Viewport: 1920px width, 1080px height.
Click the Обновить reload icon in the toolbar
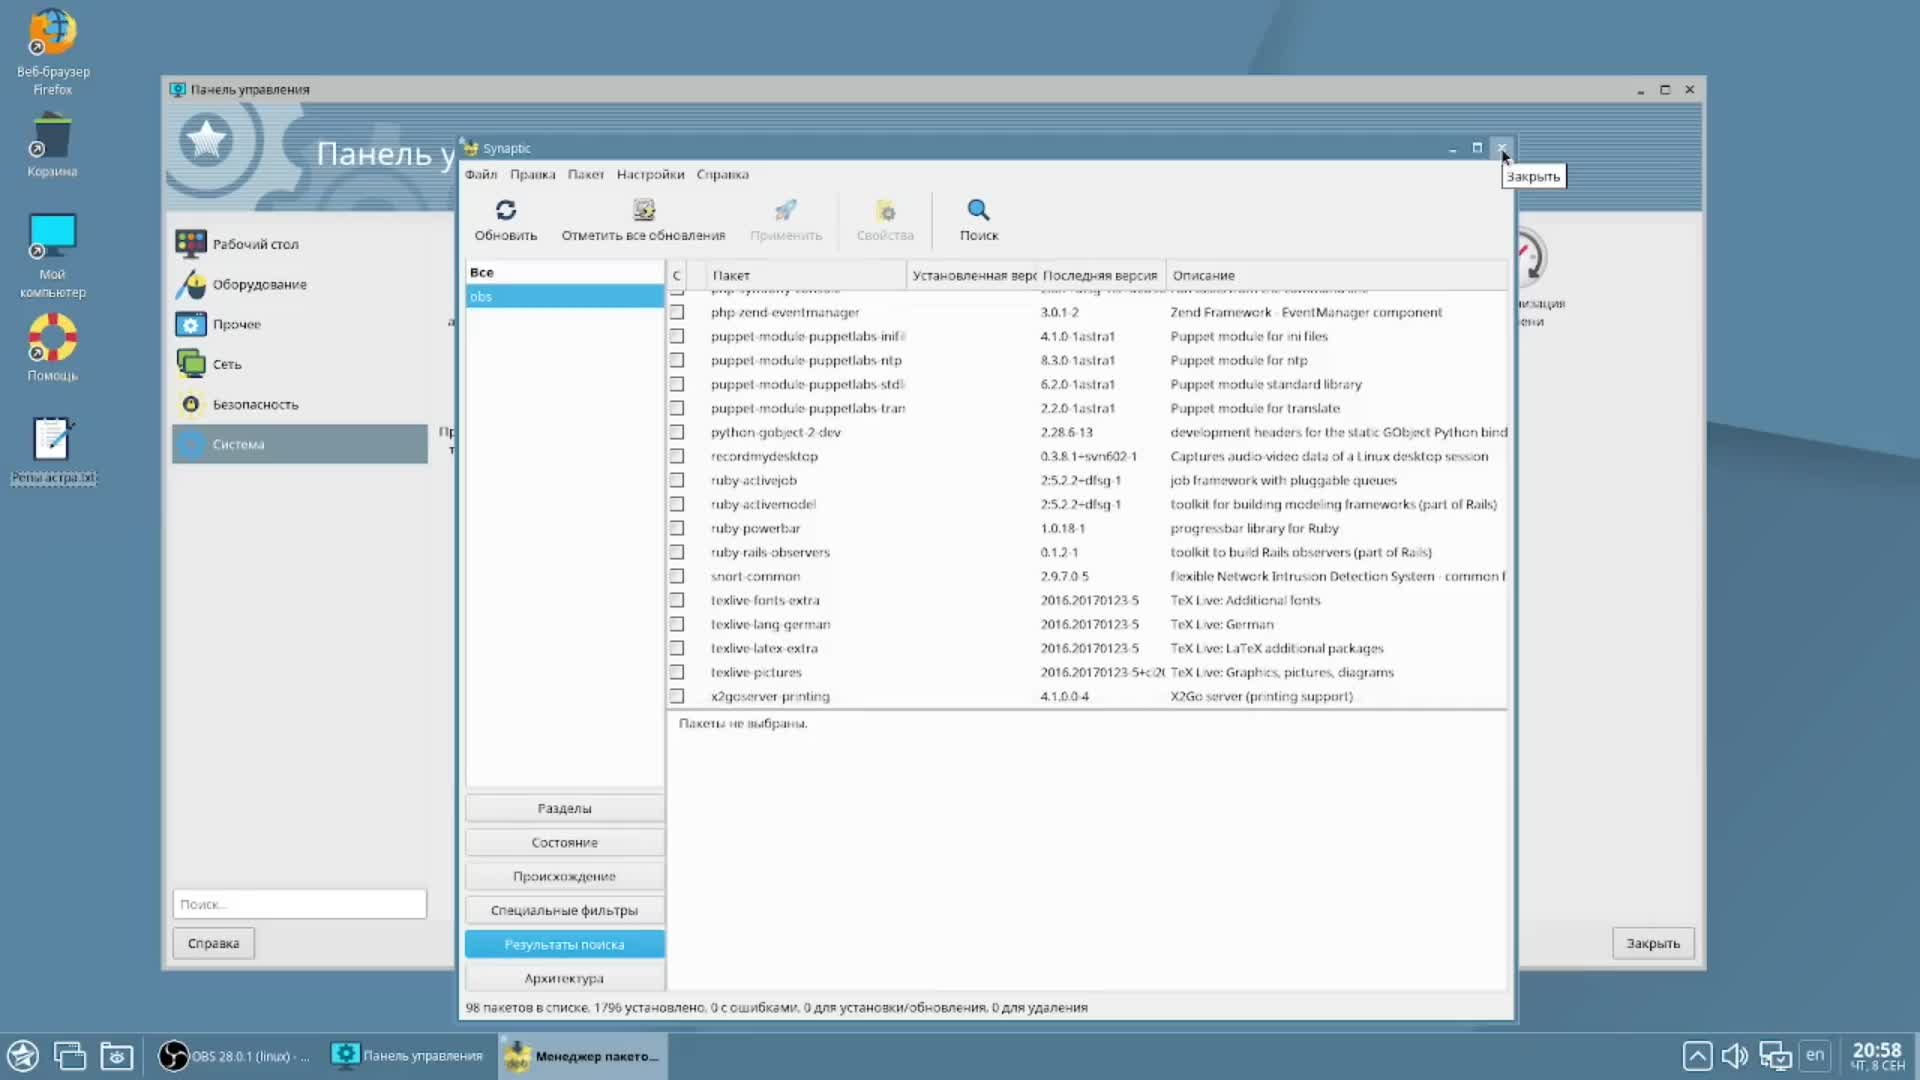[505, 210]
